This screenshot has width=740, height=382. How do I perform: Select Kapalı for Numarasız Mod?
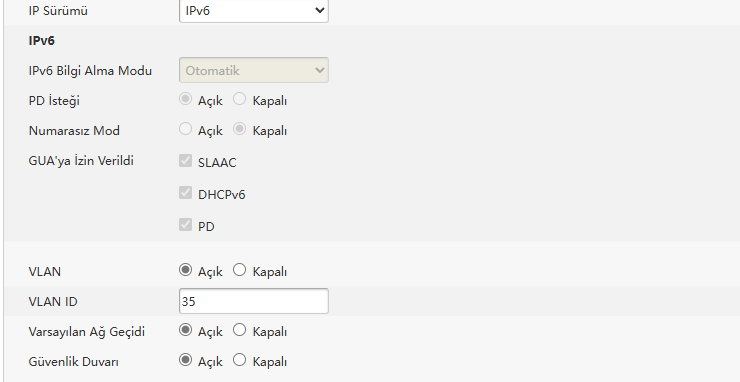(240, 129)
